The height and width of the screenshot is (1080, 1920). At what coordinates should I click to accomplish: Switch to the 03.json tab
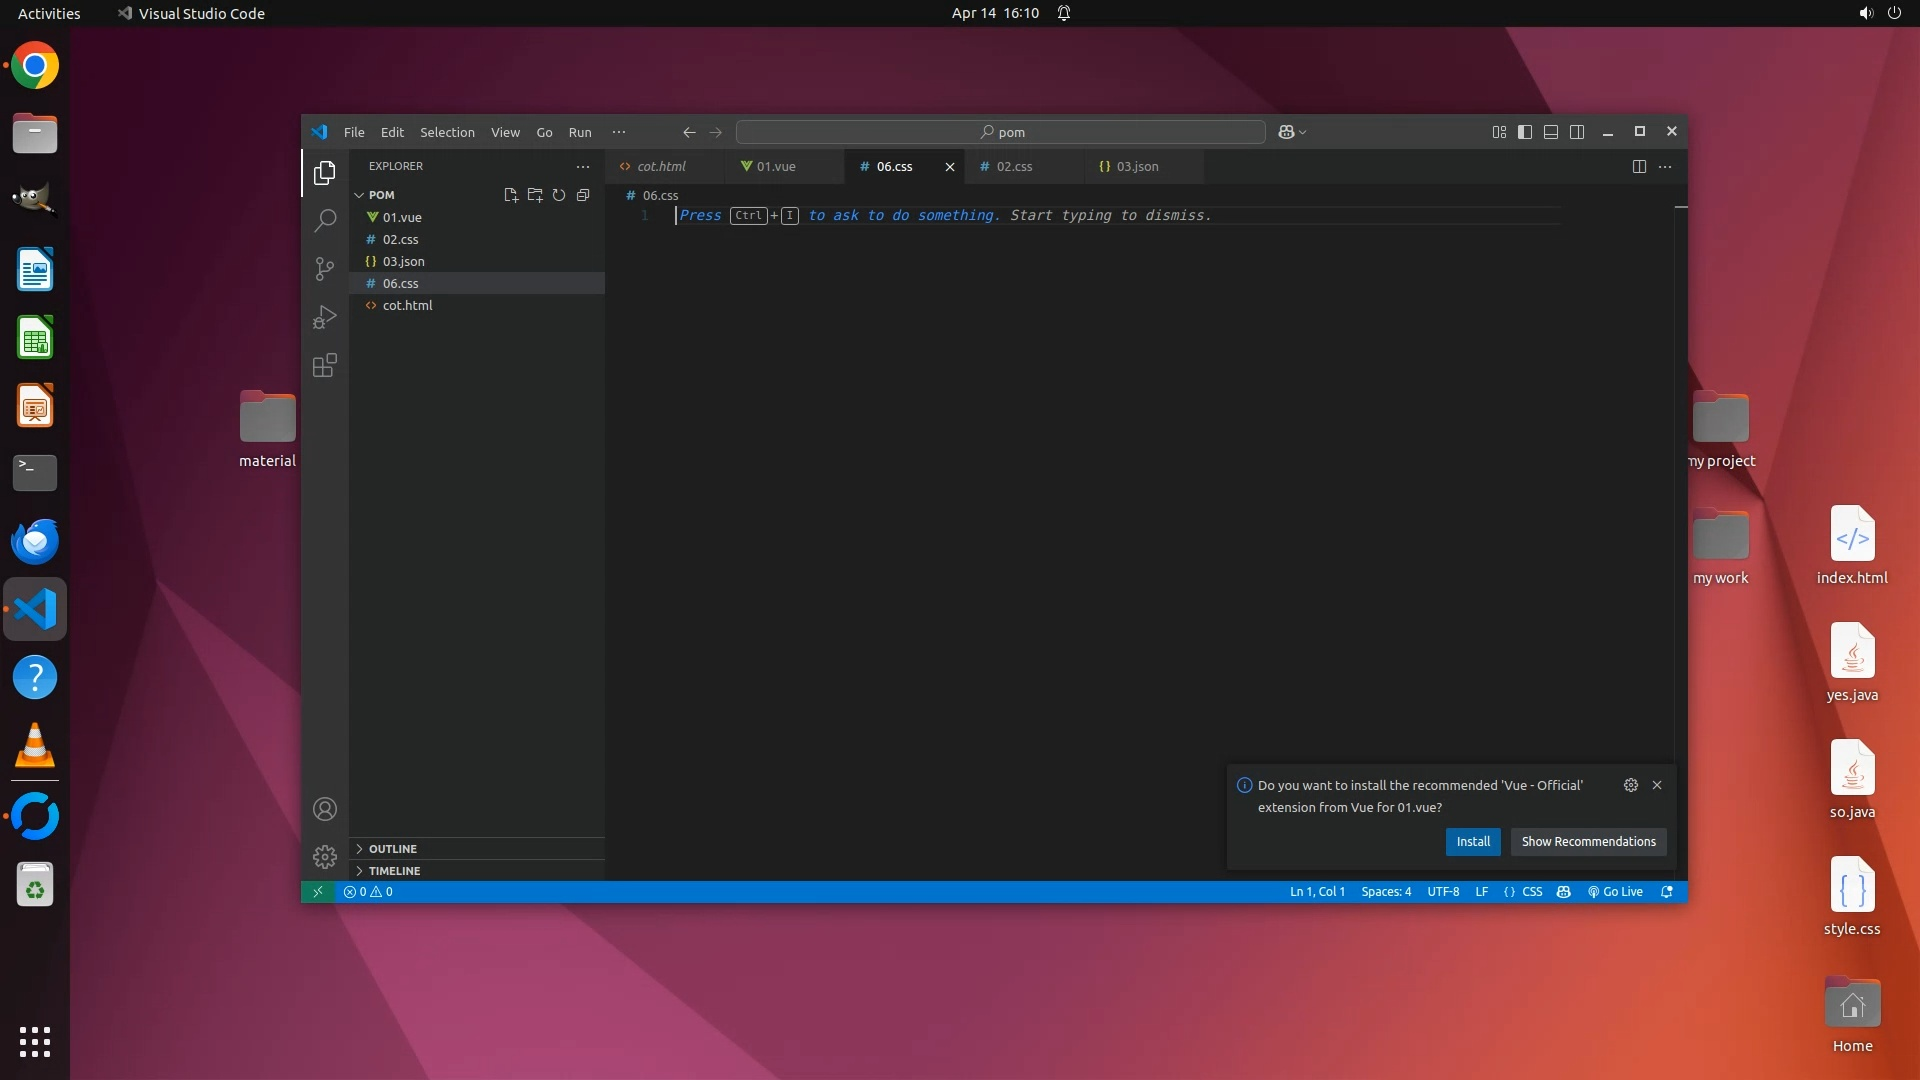pos(1137,167)
